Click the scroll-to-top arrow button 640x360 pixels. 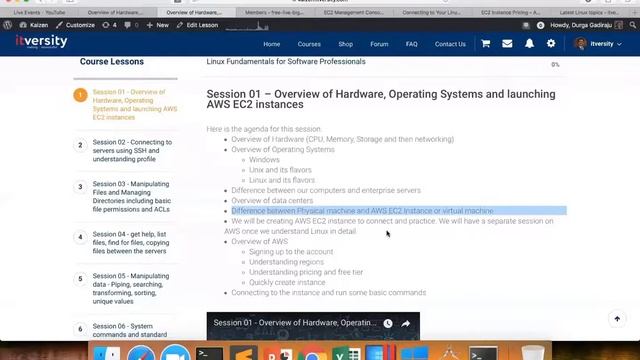tap(617, 319)
